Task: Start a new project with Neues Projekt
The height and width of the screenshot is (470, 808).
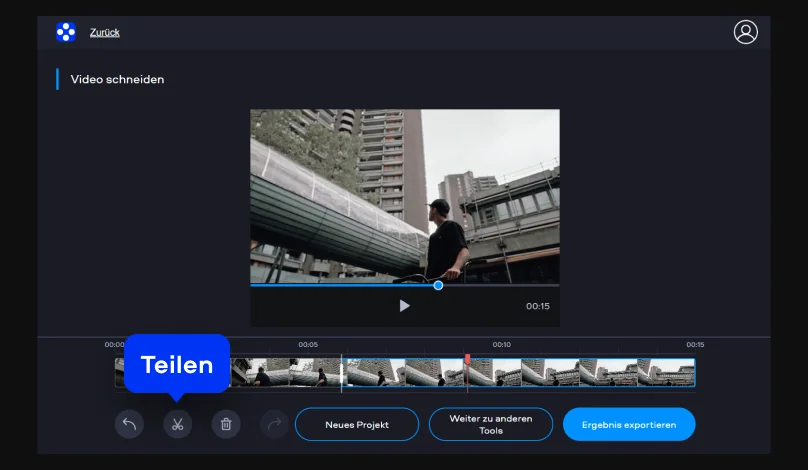Action: pyautogui.click(x=357, y=424)
